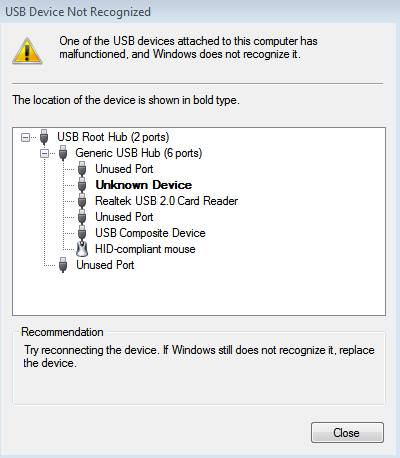
Task: Select the HID-compliant mouse entry
Action: pyautogui.click(x=145, y=249)
